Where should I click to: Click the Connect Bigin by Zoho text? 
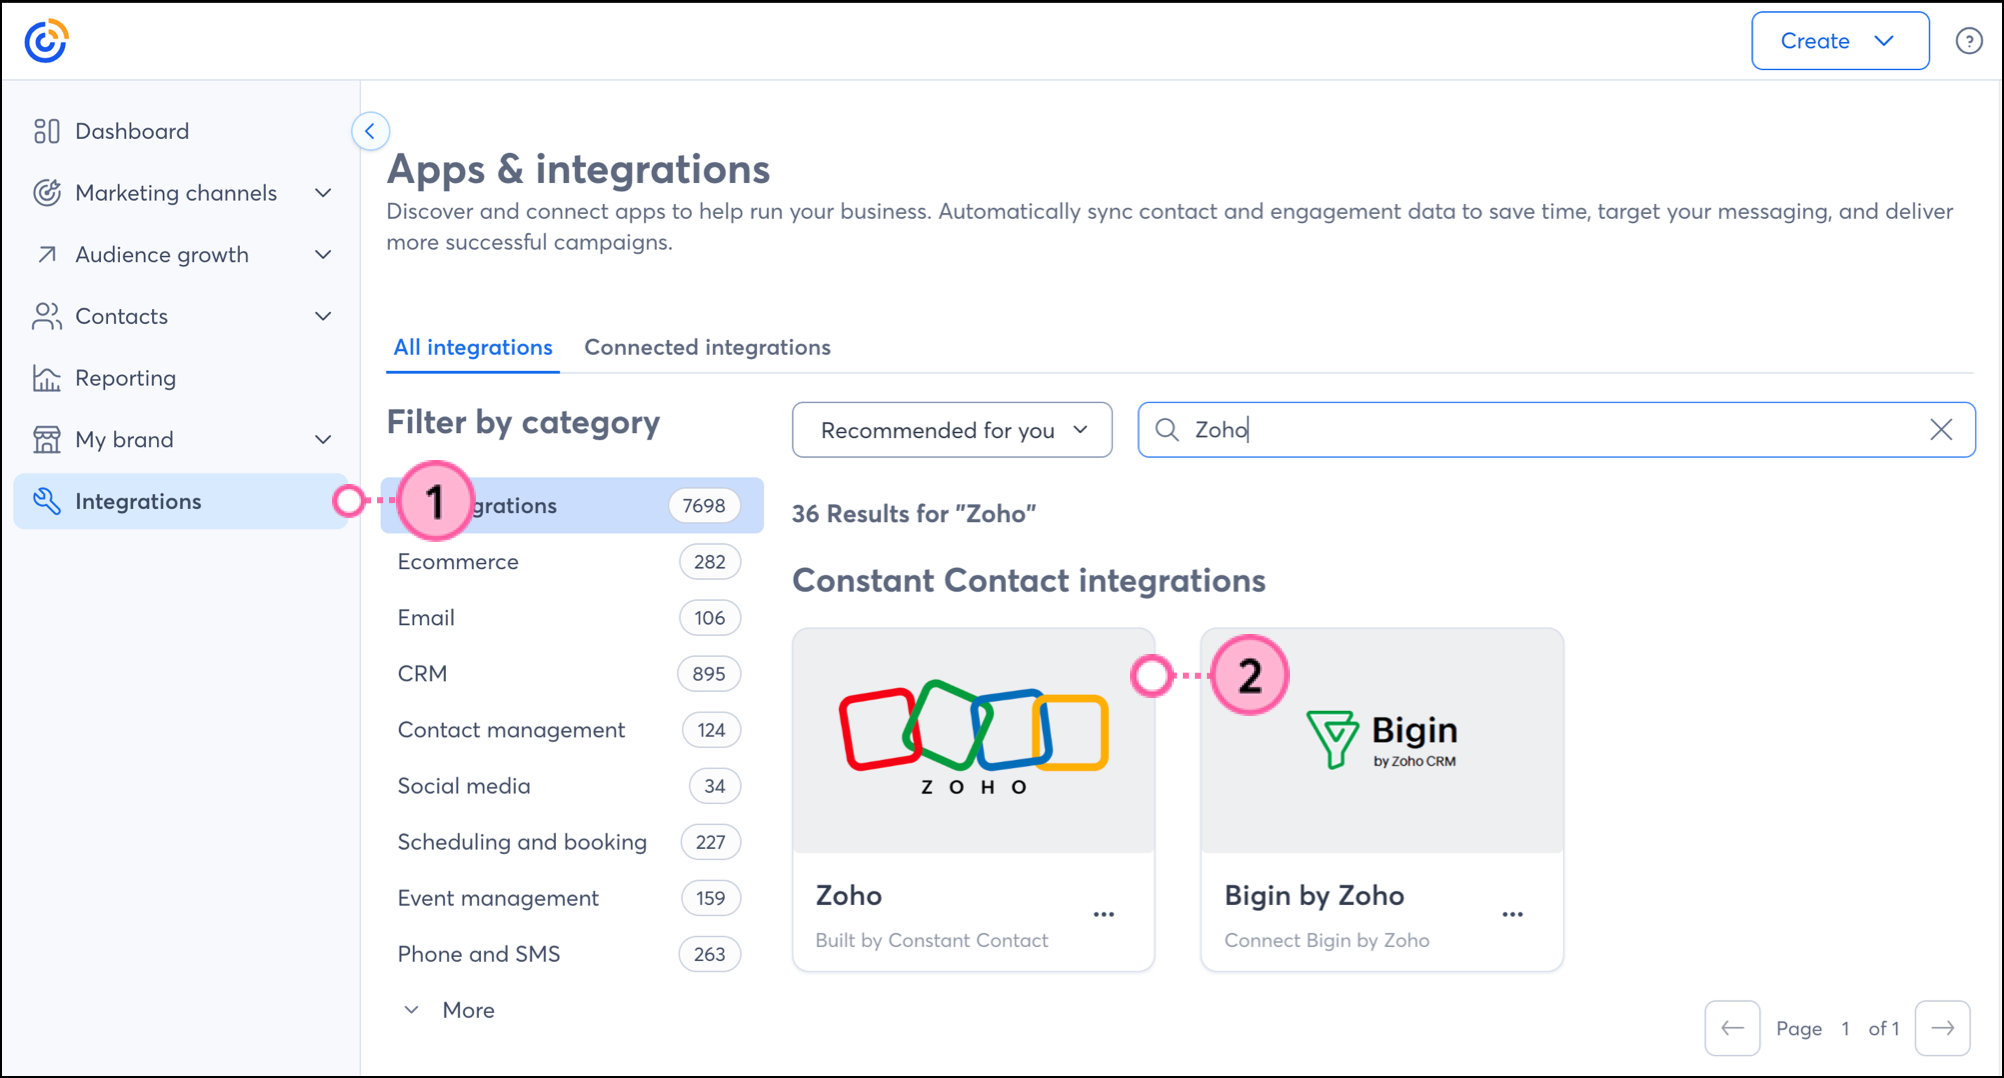[x=1327, y=940]
